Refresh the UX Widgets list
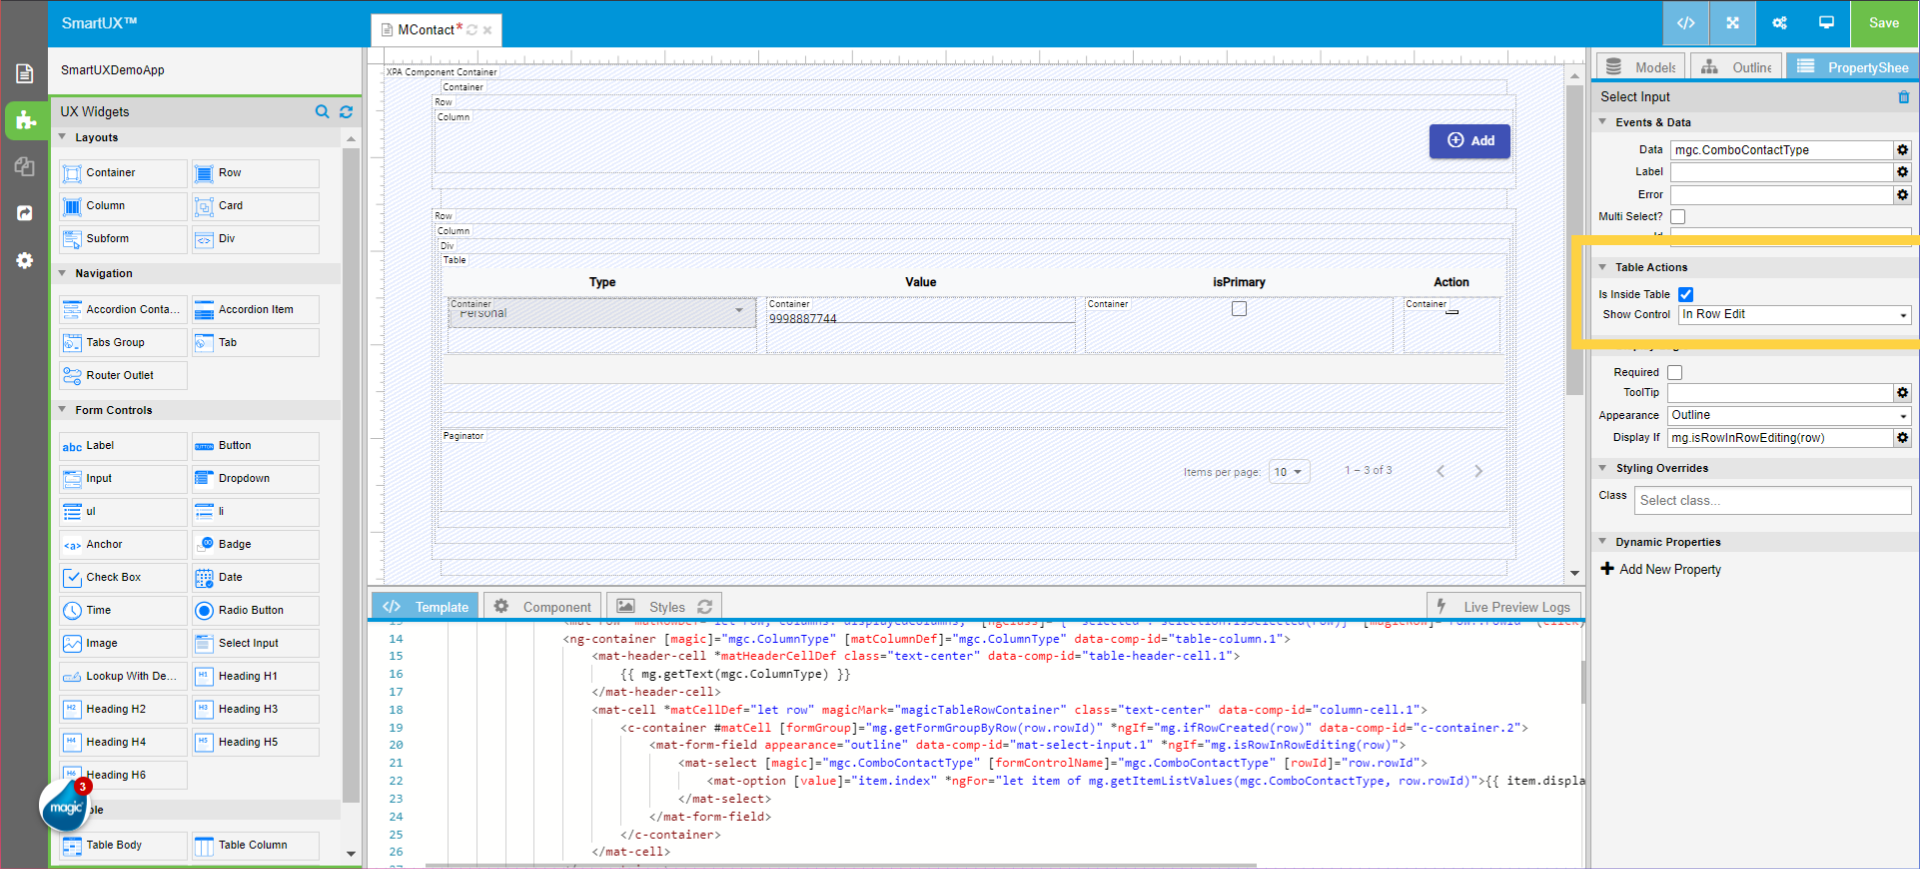This screenshot has width=1920, height=869. pyautogui.click(x=346, y=112)
